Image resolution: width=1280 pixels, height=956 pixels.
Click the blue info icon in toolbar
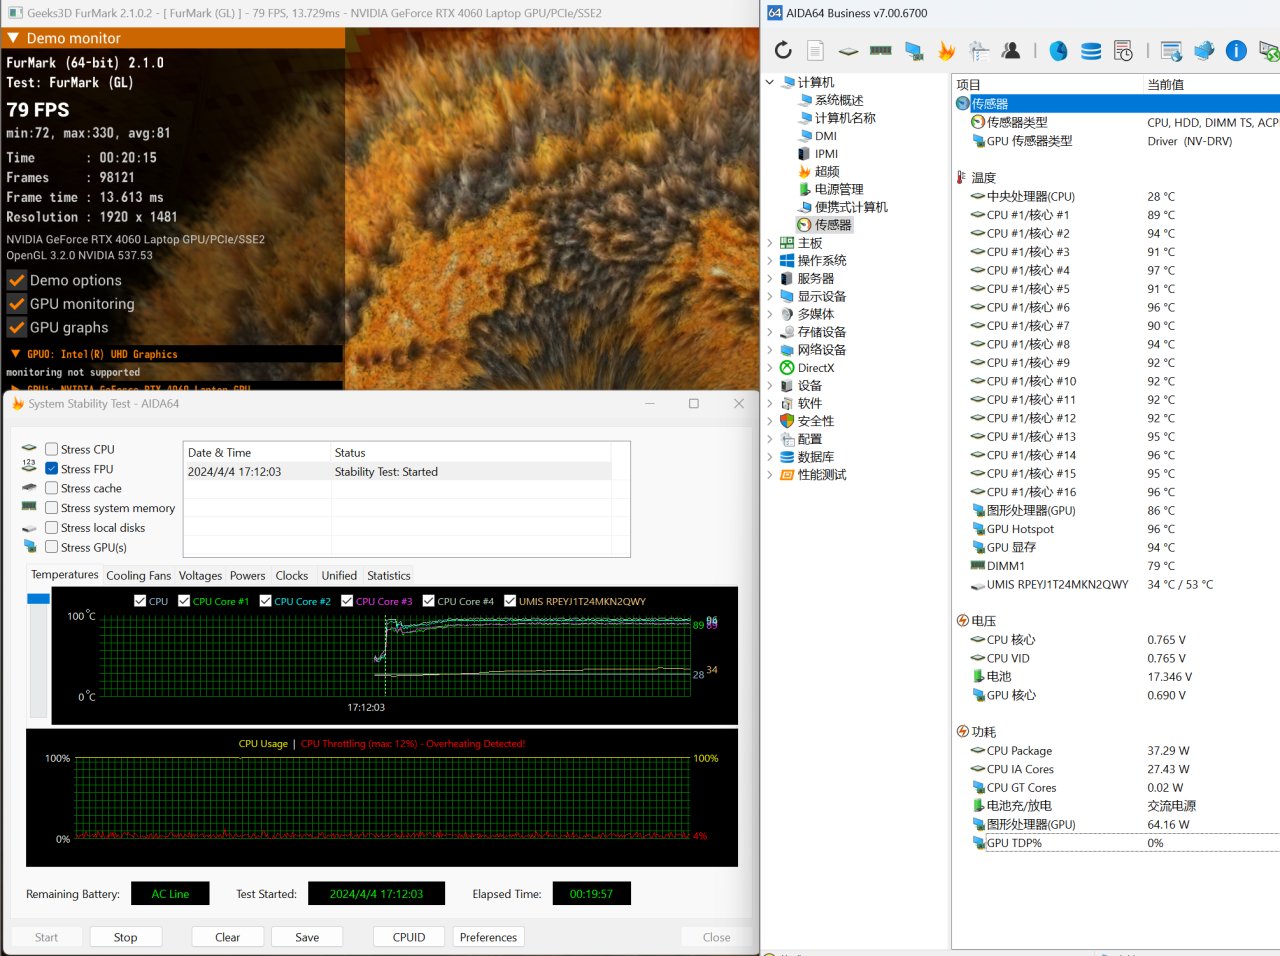[1236, 50]
